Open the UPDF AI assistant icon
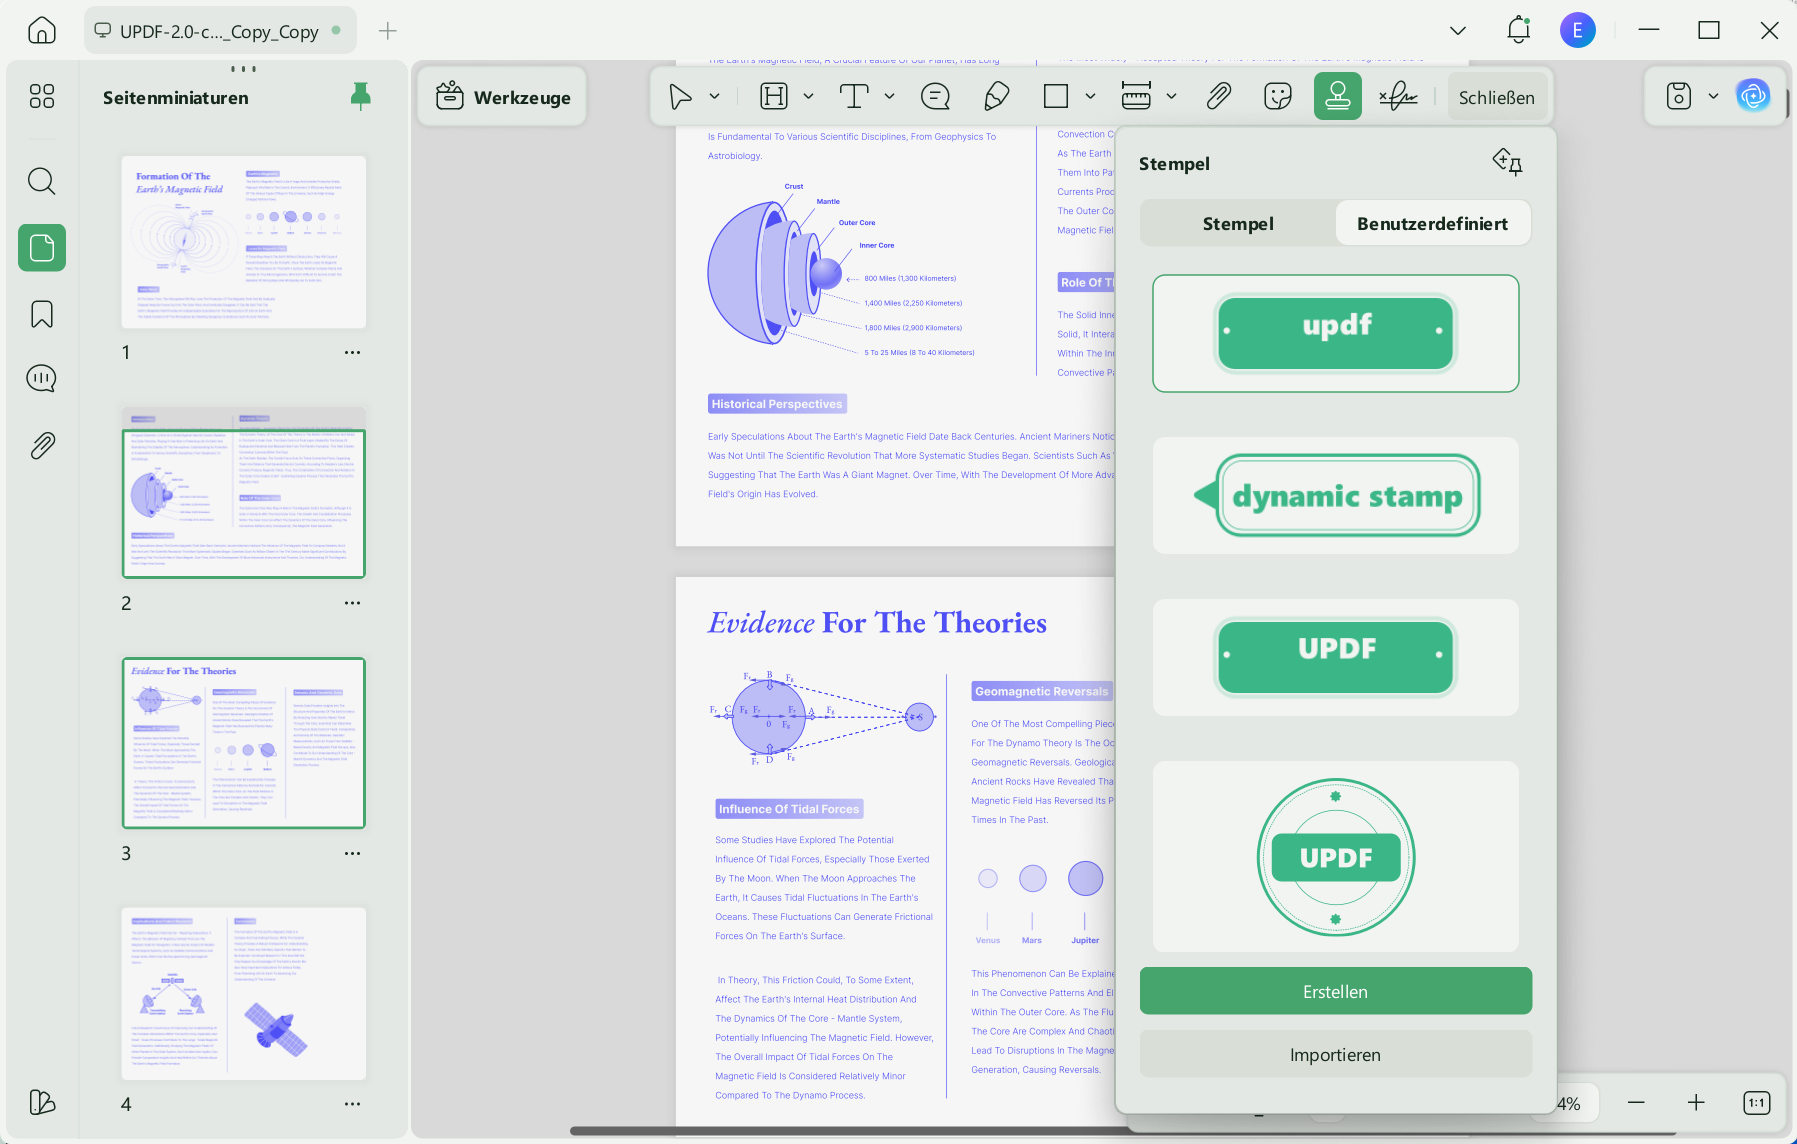This screenshot has width=1797, height=1144. pos(1753,96)
